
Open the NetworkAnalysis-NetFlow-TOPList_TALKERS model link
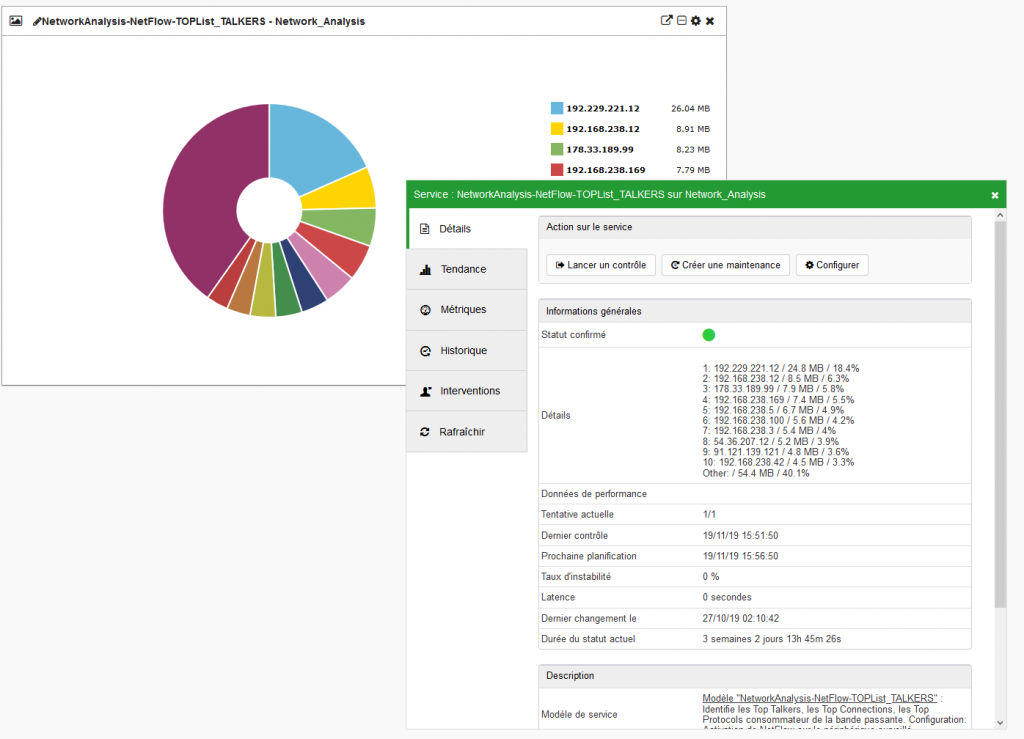pos(820,699)
